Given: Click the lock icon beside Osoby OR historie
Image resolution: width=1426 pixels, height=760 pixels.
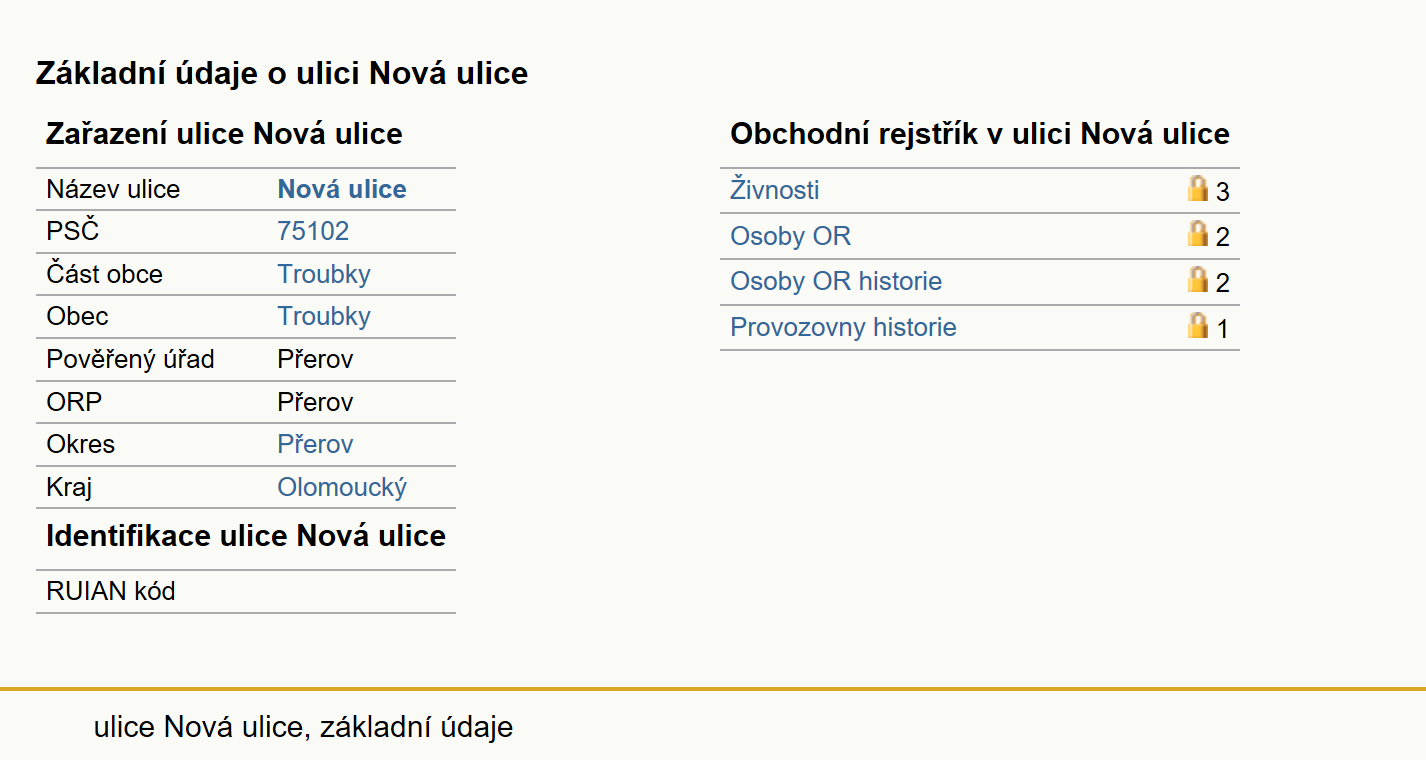Looking at the screenshot, I should coord(1197,279).
